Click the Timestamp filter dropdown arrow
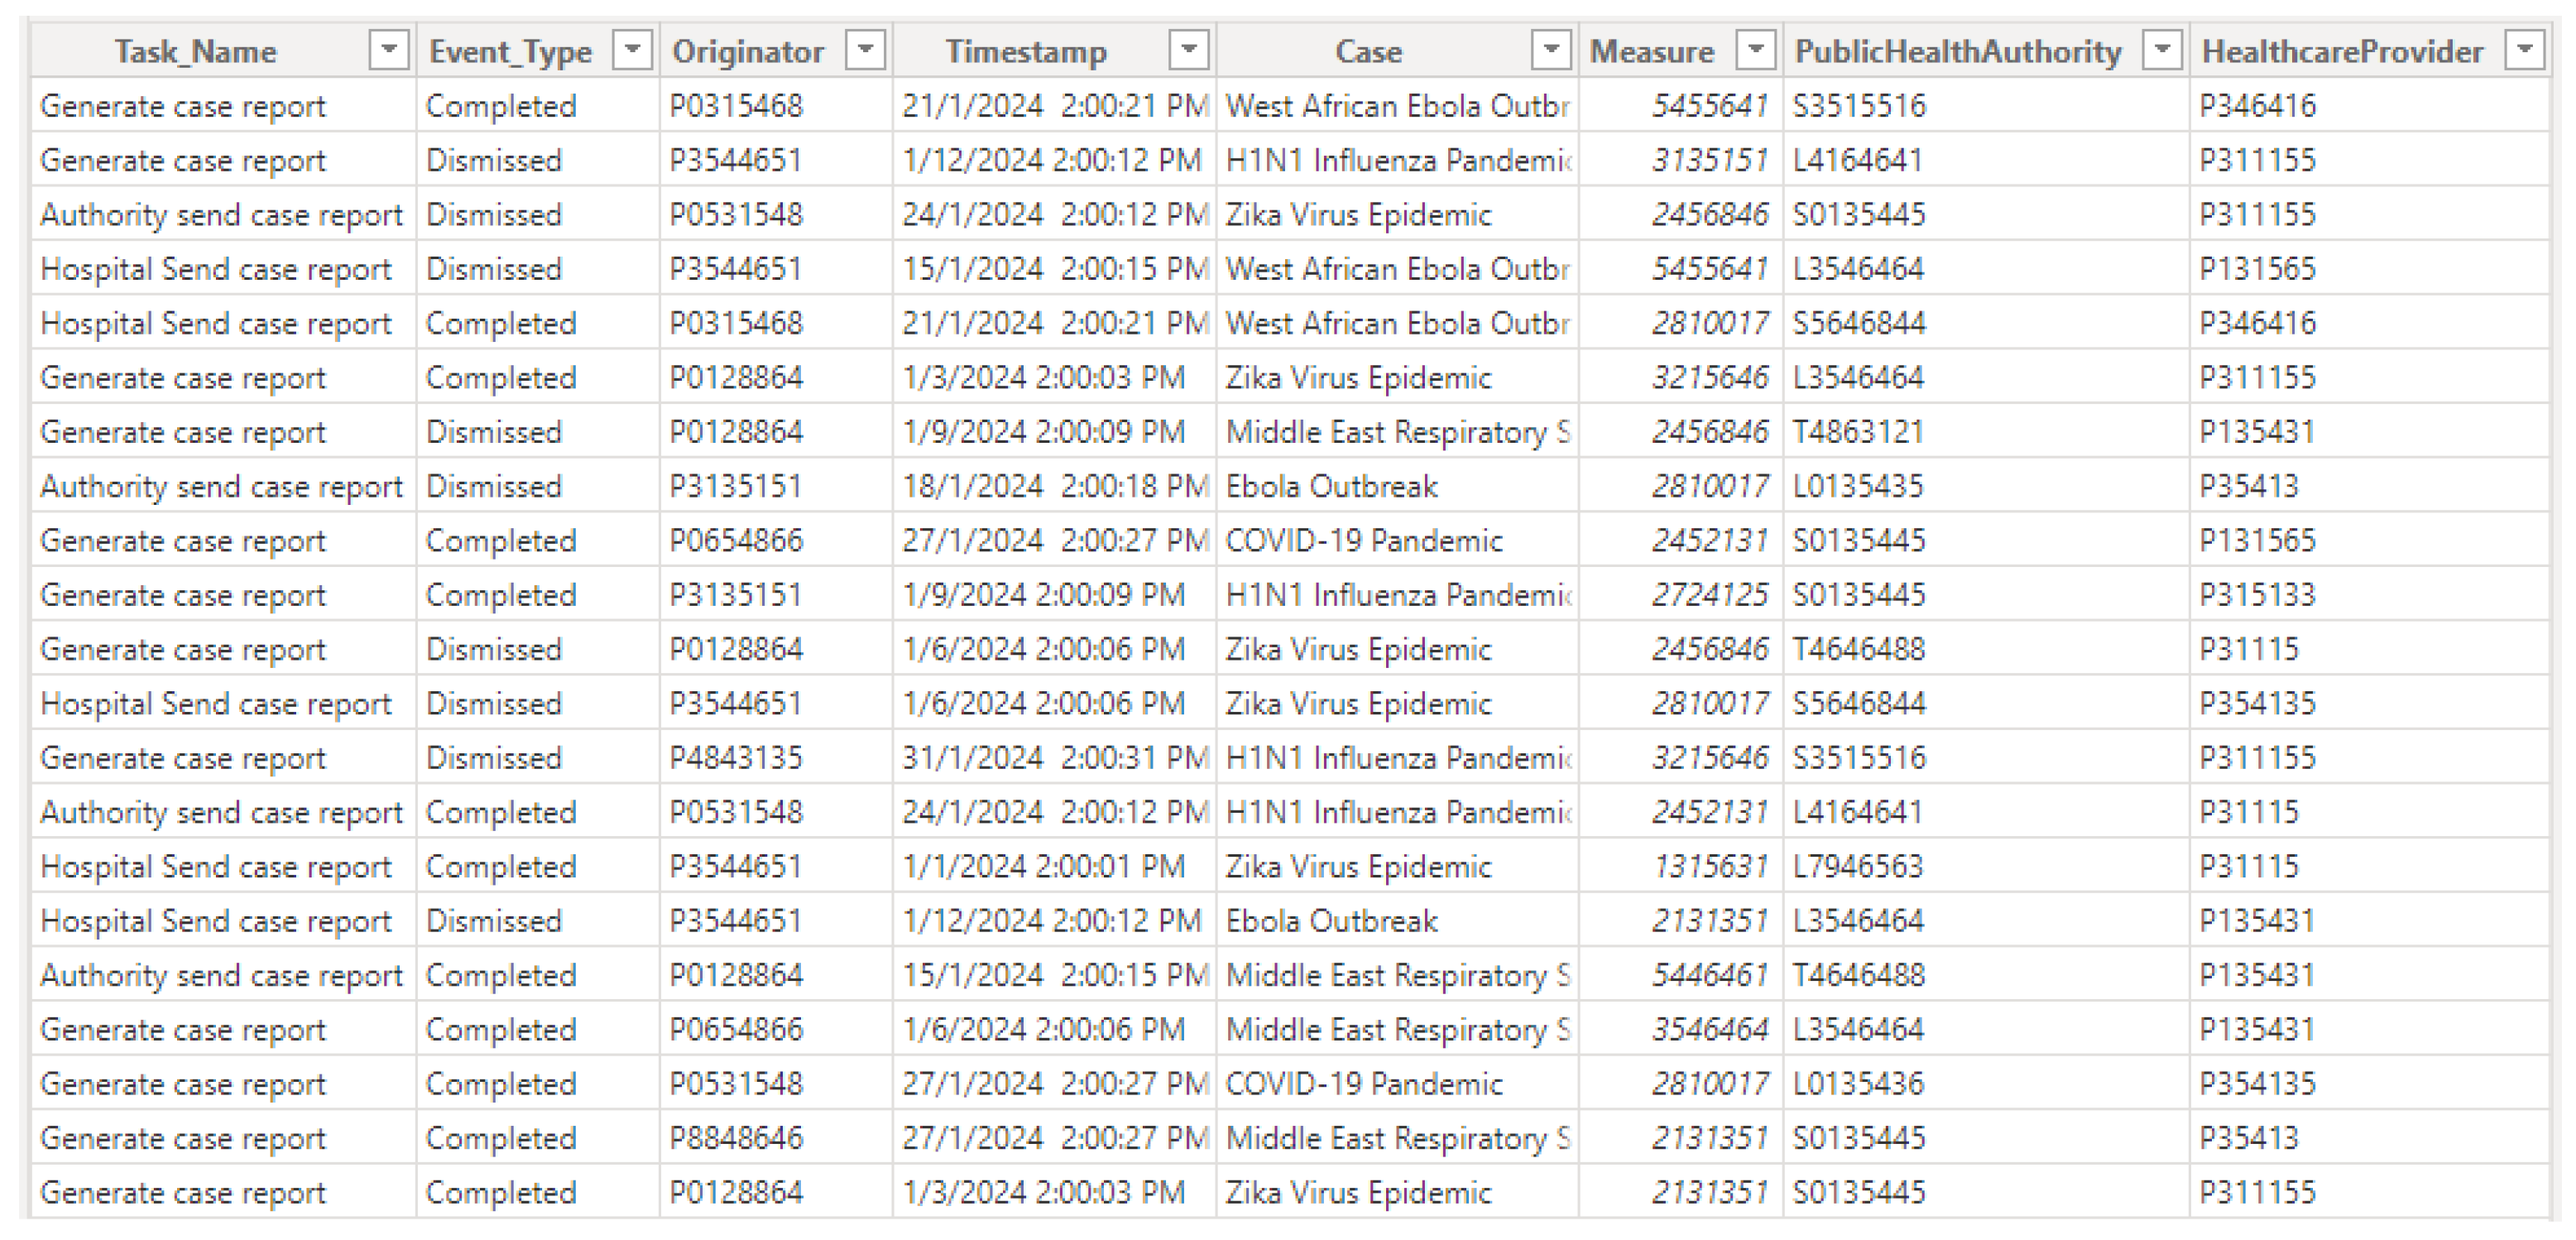Screen dimensions: 2576x1240 click(x=1189, y=50)
